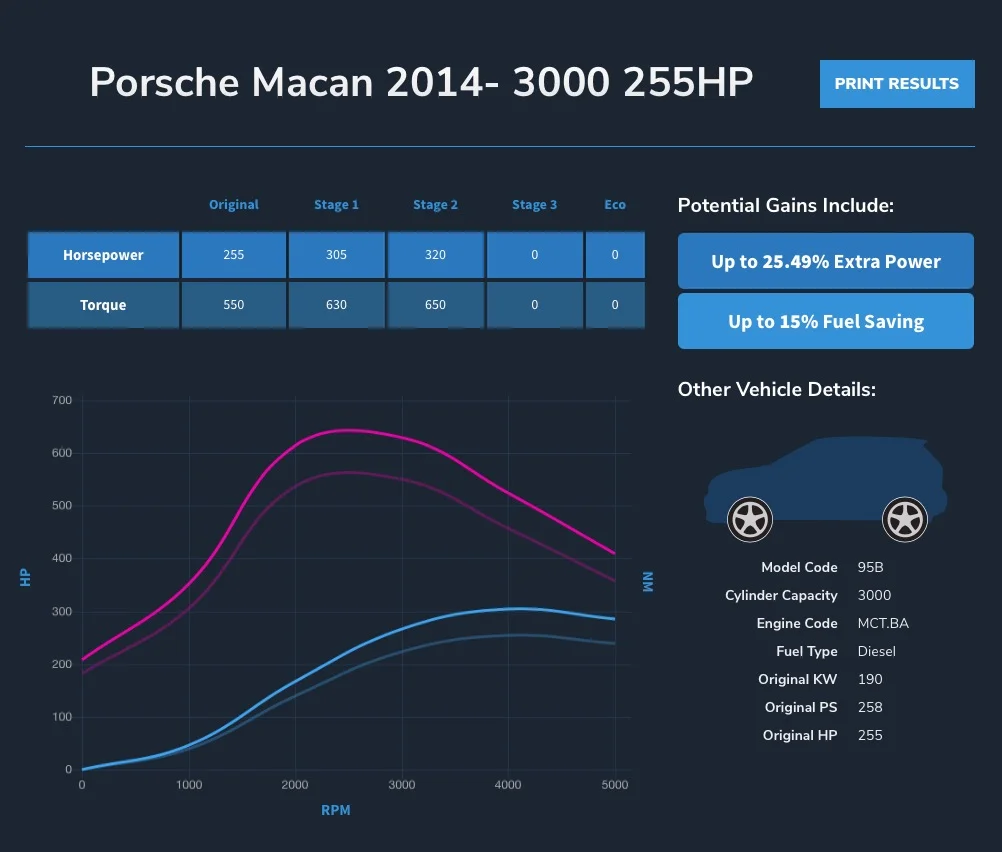The height and width of the screenshot is (852, 1002).
Task: Click the Eco torque 0 cell
Action: [615, 305]
